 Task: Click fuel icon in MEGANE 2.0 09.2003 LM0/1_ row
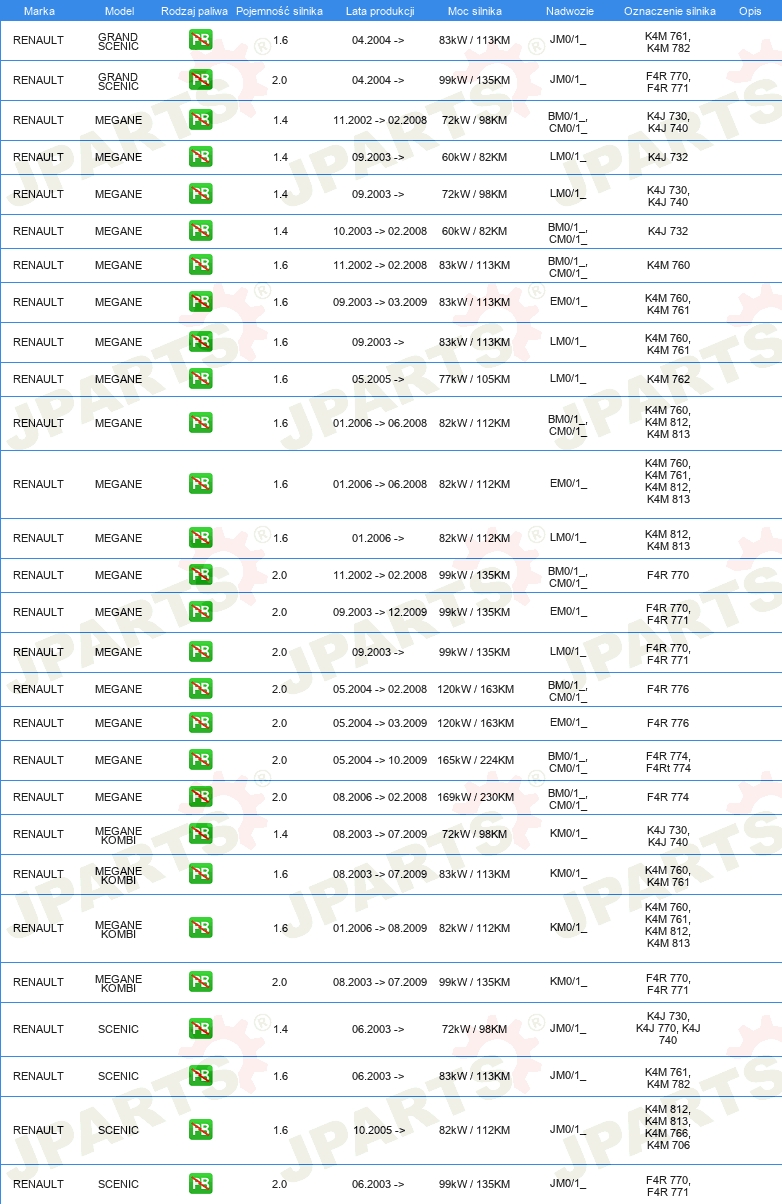click(x=200, y=652)
